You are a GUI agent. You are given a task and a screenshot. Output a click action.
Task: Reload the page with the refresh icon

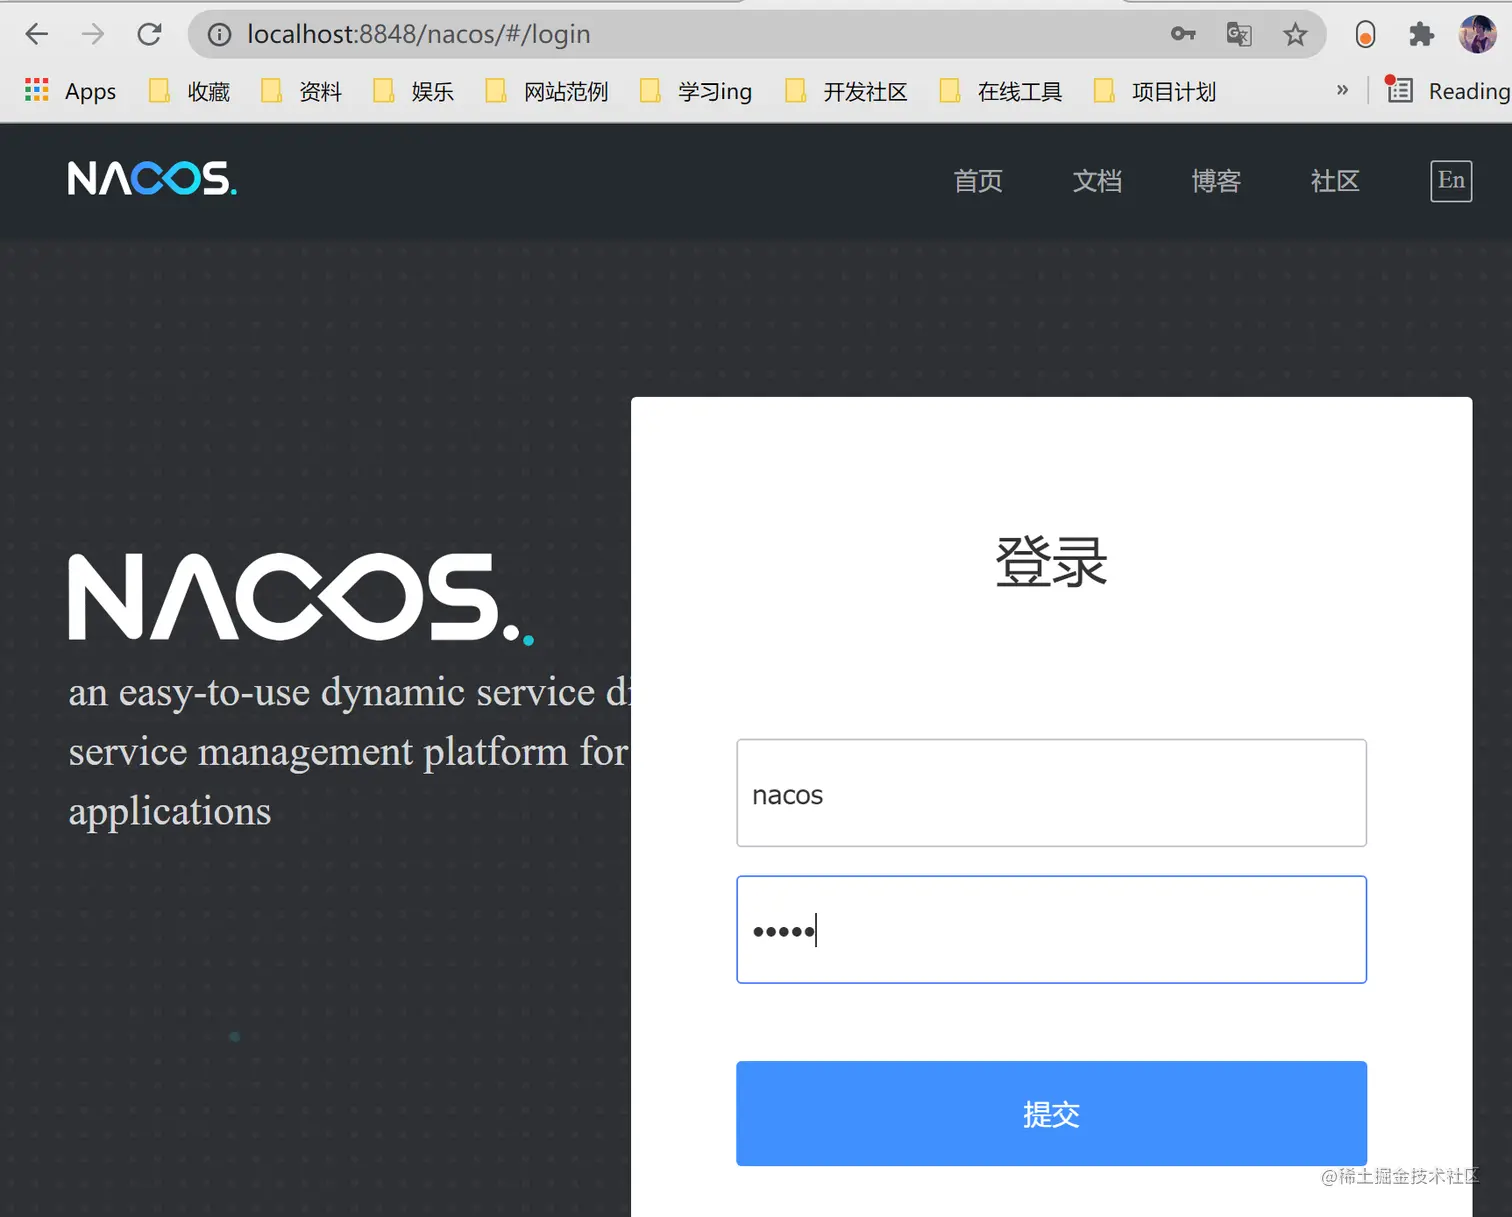(x=149, y=34)
